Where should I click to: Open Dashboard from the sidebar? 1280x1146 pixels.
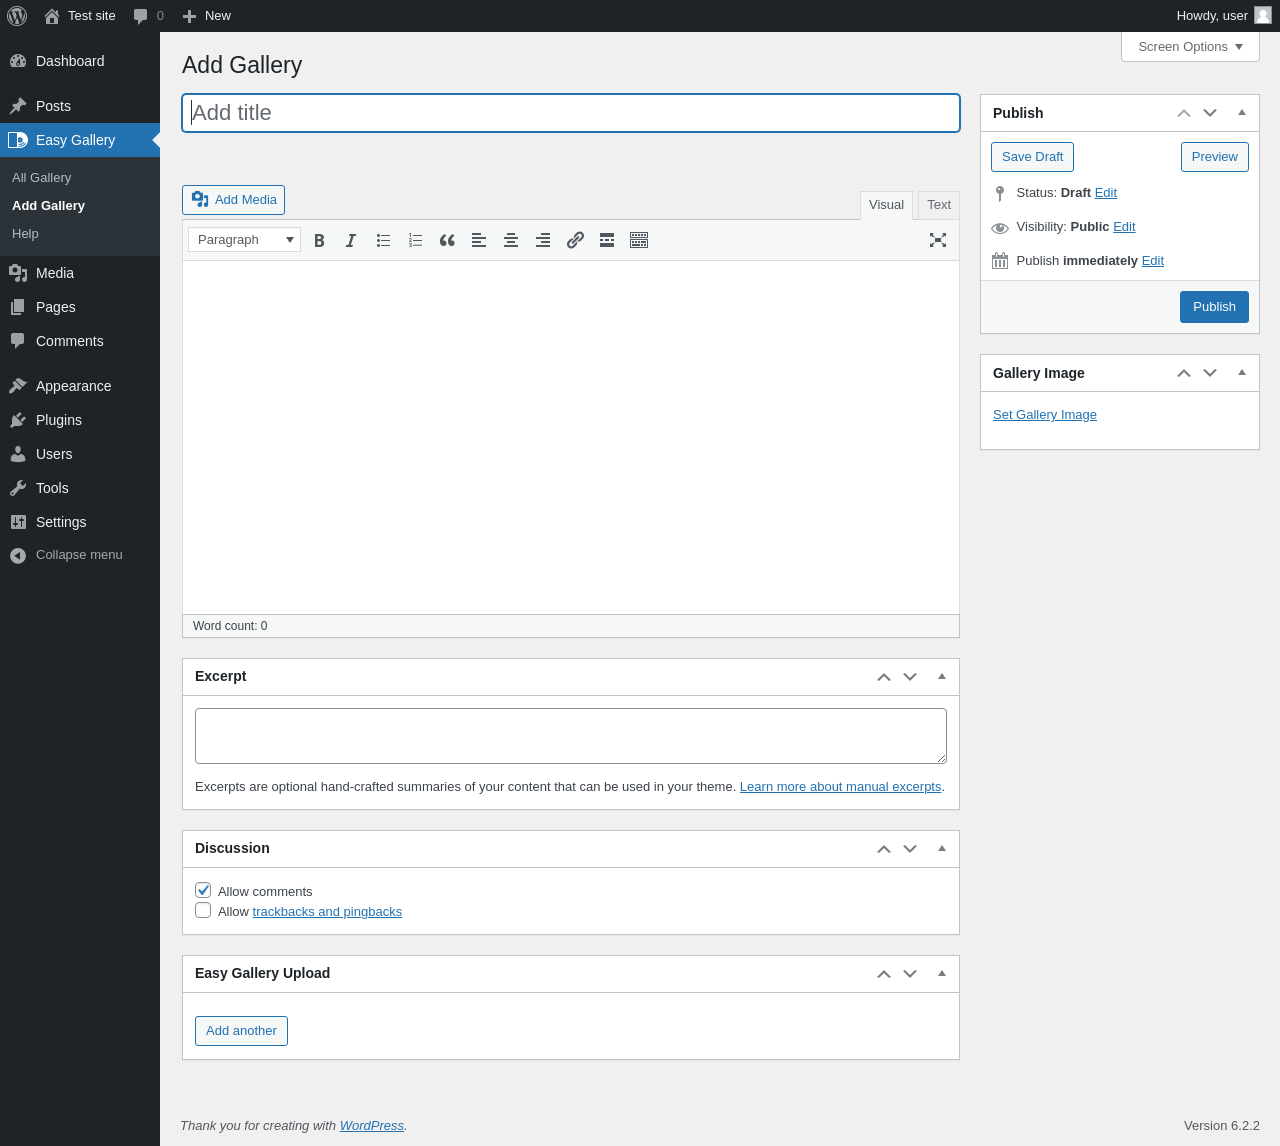(x=80, y=61)
